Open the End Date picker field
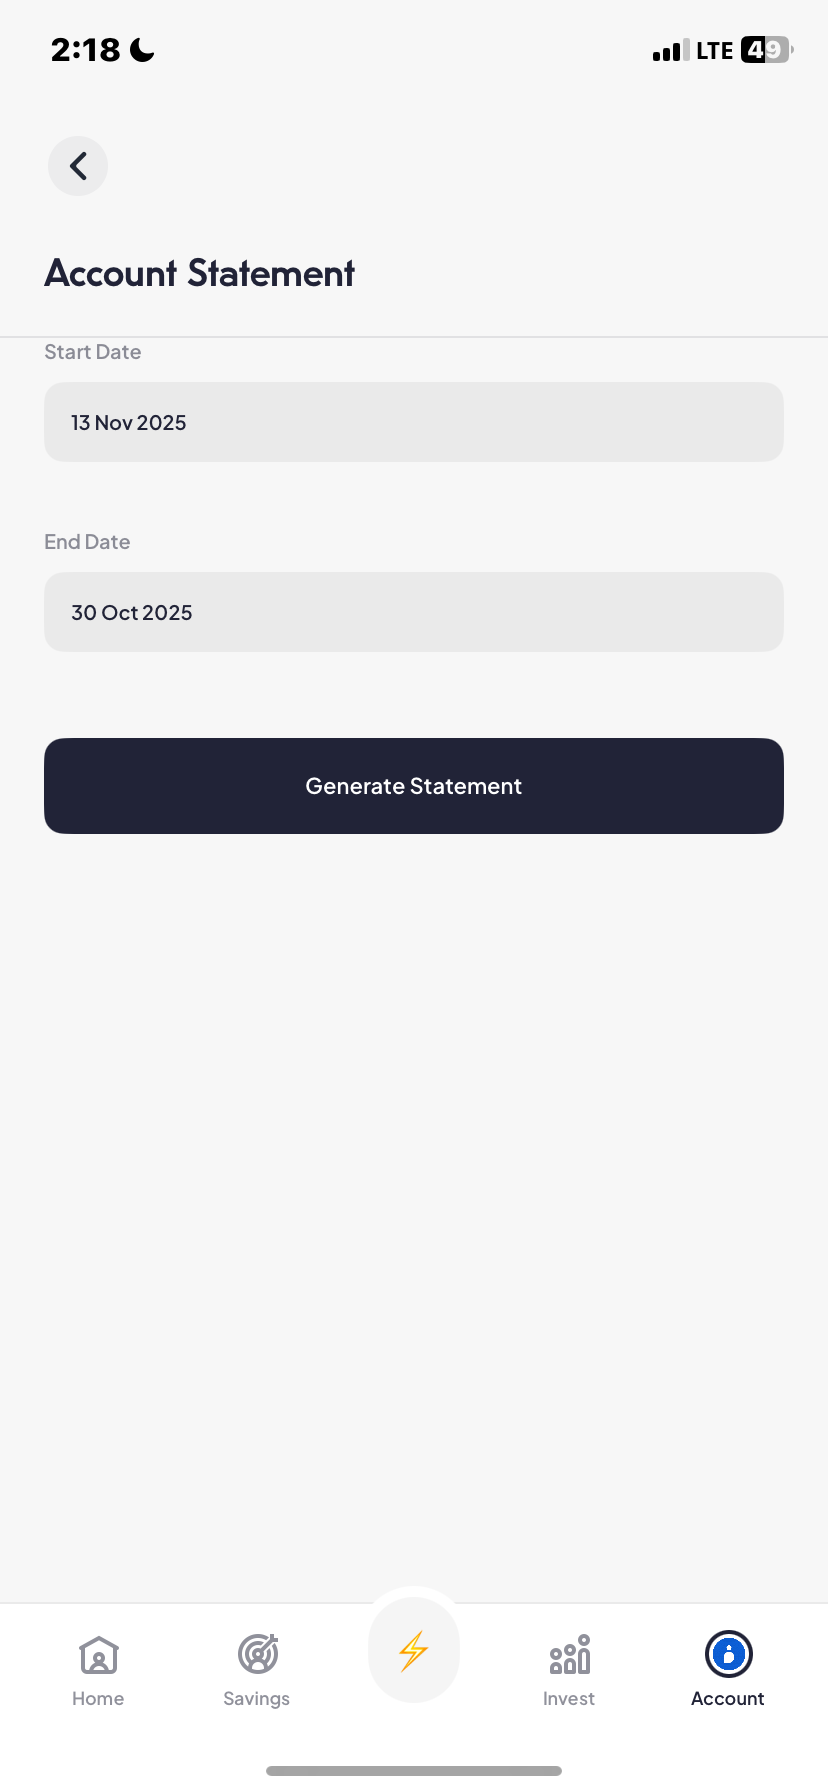 coord(414,612)
